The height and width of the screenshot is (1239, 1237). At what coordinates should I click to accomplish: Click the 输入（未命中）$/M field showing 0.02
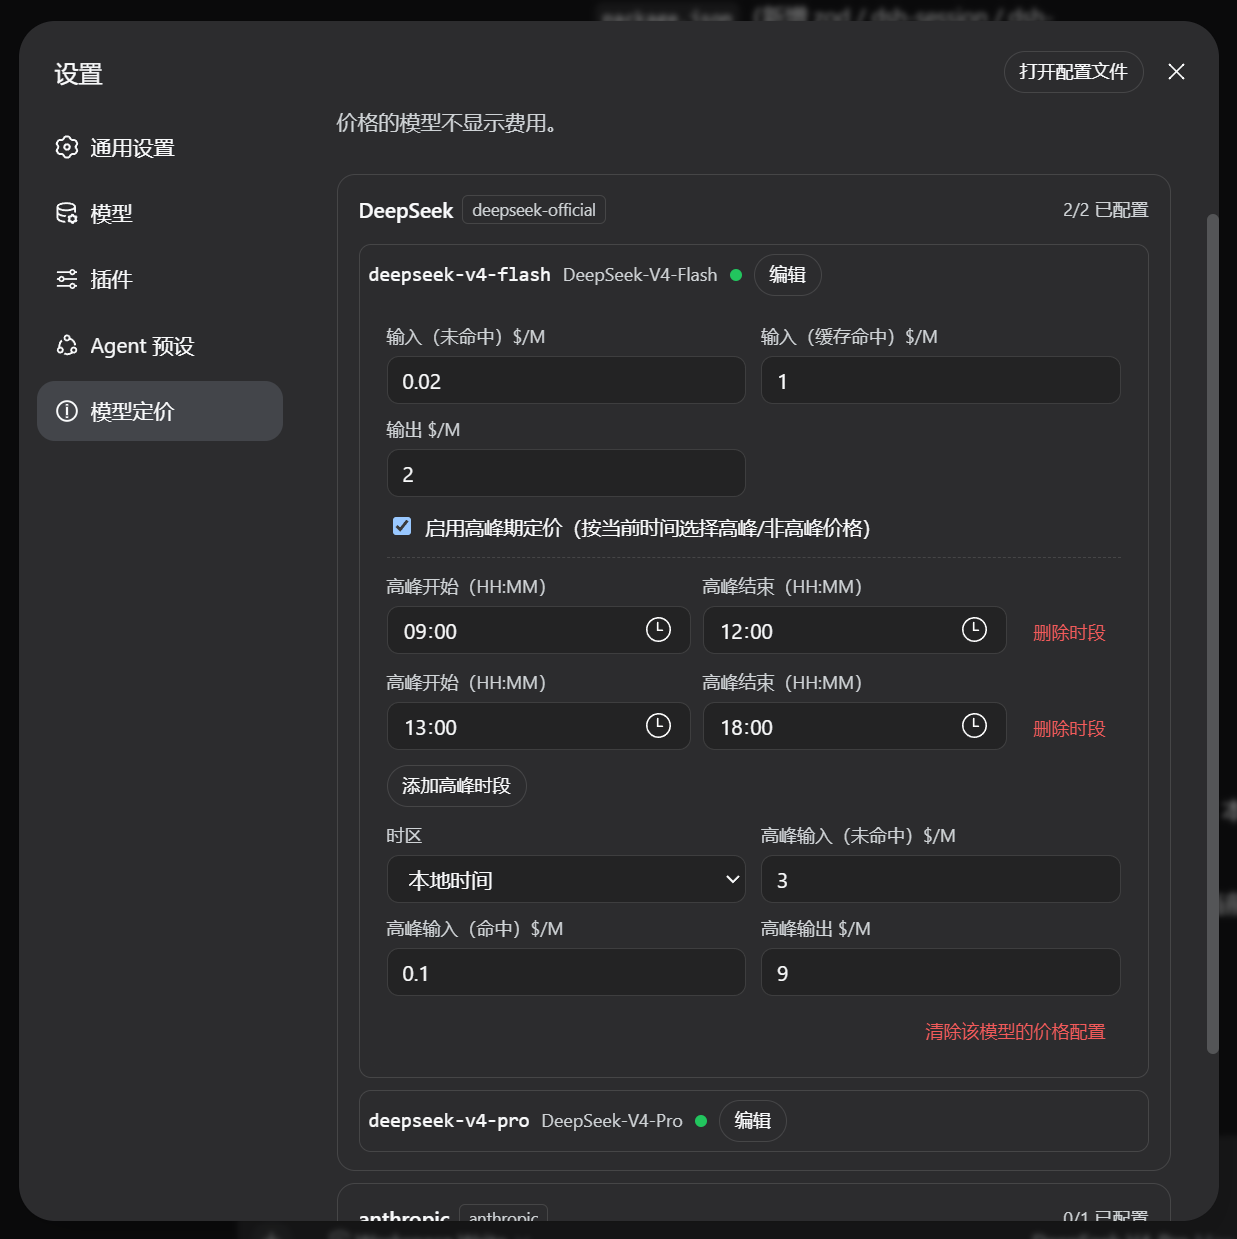566,381
